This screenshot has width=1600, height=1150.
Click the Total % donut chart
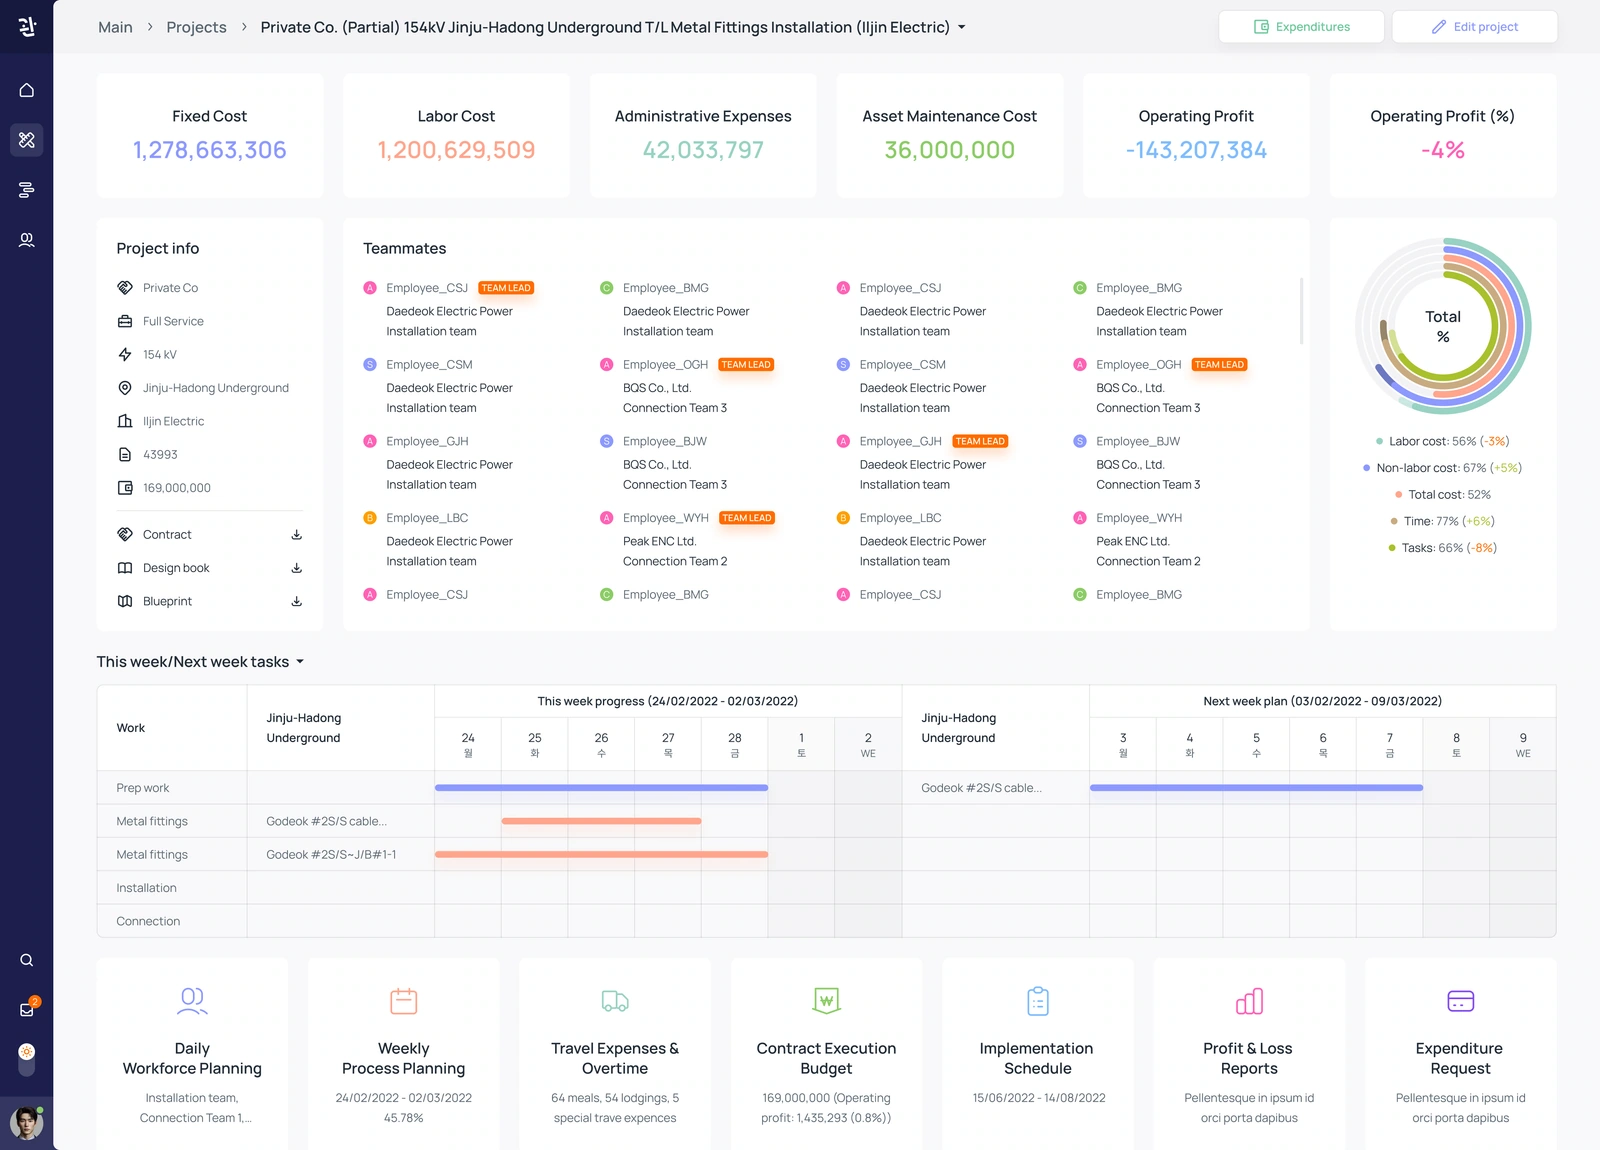[1443, 326]
